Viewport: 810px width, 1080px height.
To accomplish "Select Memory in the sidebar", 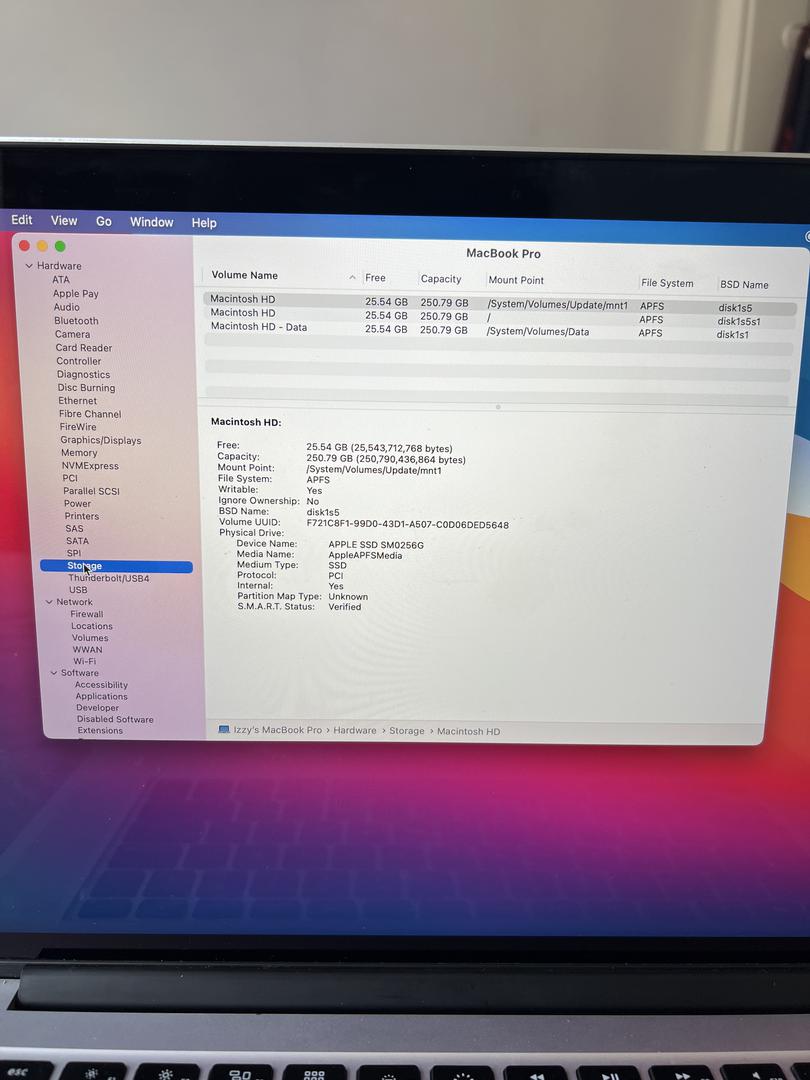I will click(x=79, y=453).
